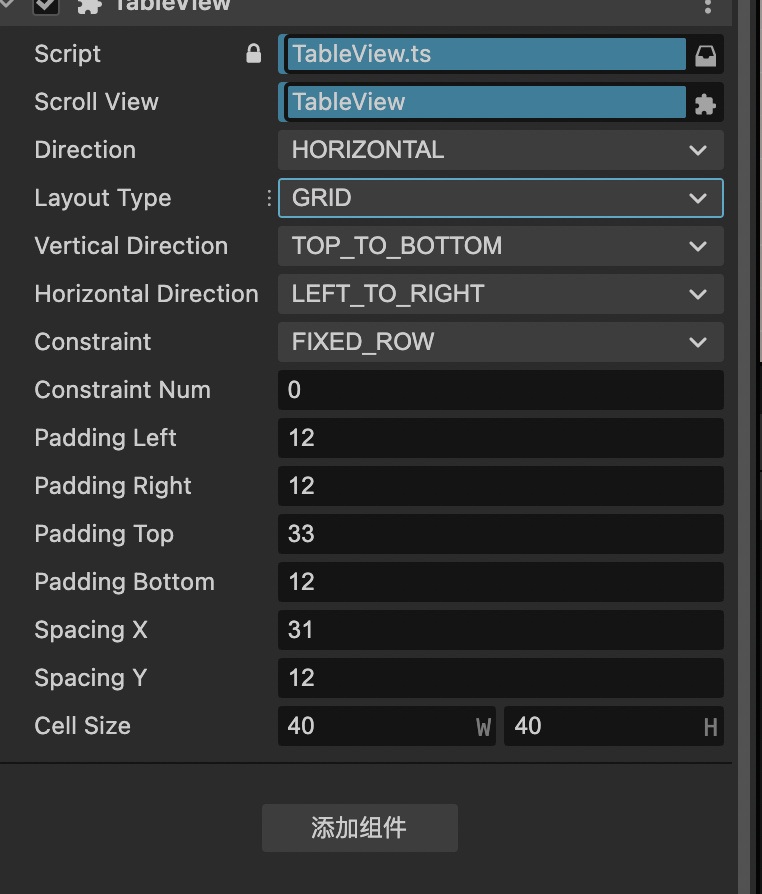Open the Constraint FIXED_ROW dropdown
Image resolution: width=762 pixels, height=894 pixels.
pos(500,342)
